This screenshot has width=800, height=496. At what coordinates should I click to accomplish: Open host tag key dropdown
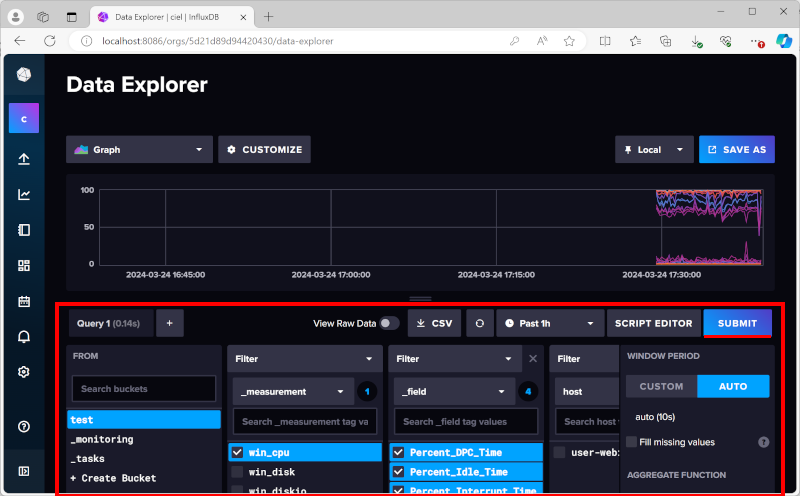(587, 391)
